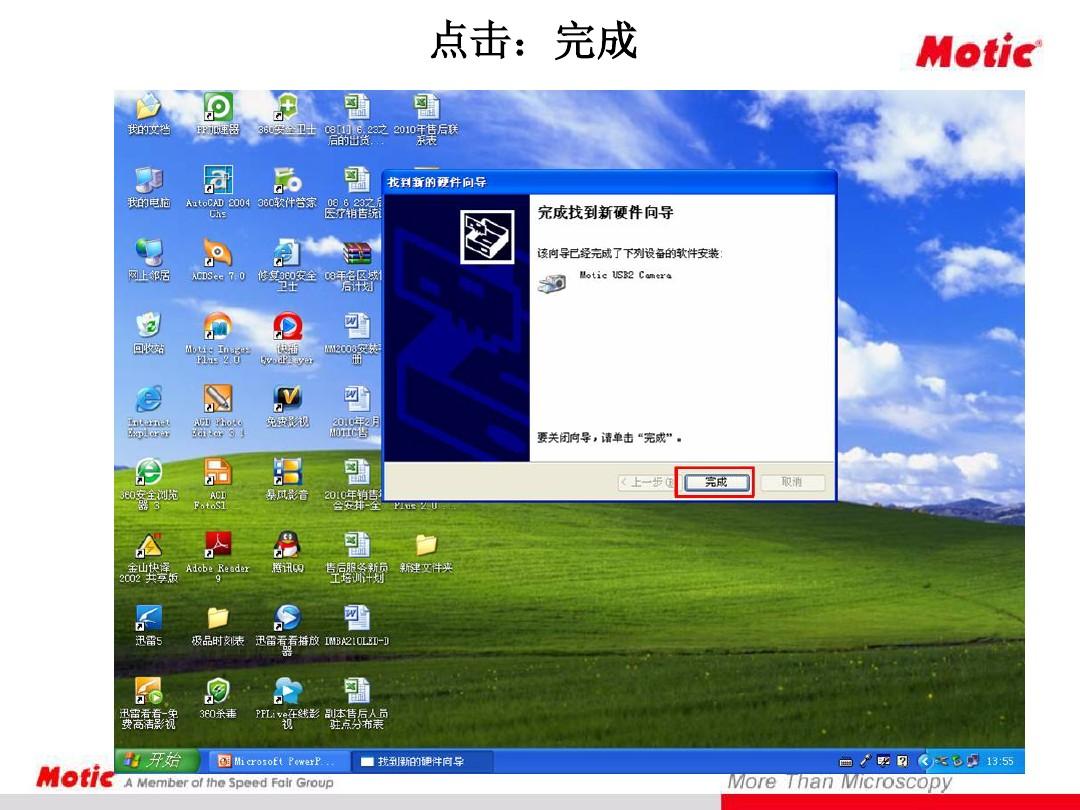Select the AutoCAD 2004 desktop shortcut
This screenshot has height=810, width=1080.
(217, 181)
